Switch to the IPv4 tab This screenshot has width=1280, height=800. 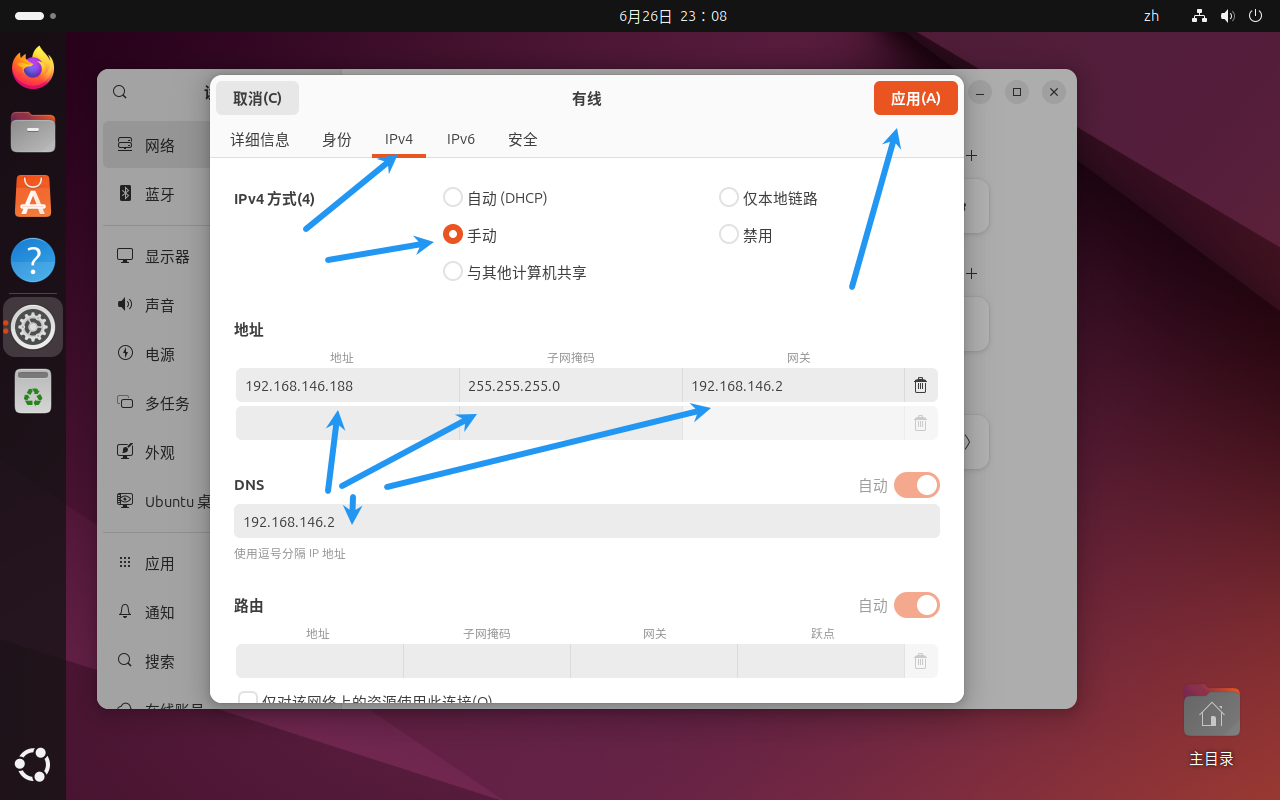[x=399, y=140]
